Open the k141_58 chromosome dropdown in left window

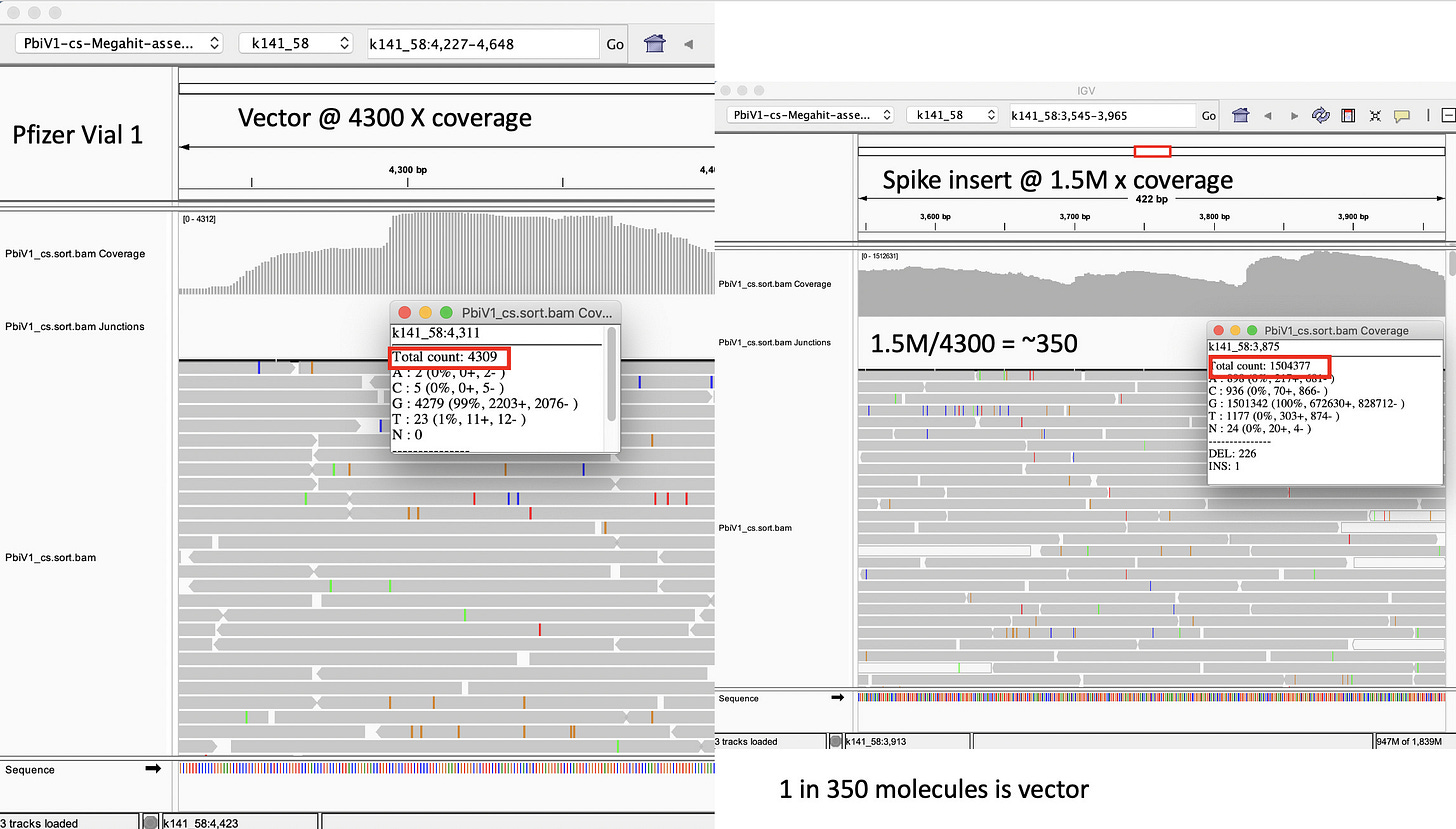pyautogui.click(x=297, y=43)
